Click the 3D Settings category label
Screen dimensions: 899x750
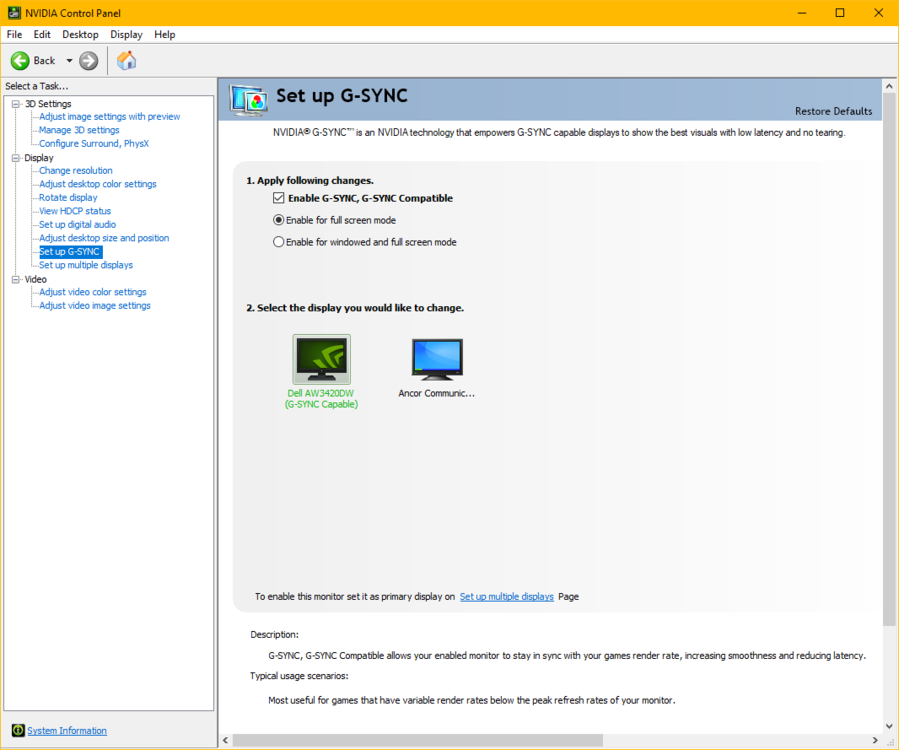pyautogui.click(x=48, y=104)
